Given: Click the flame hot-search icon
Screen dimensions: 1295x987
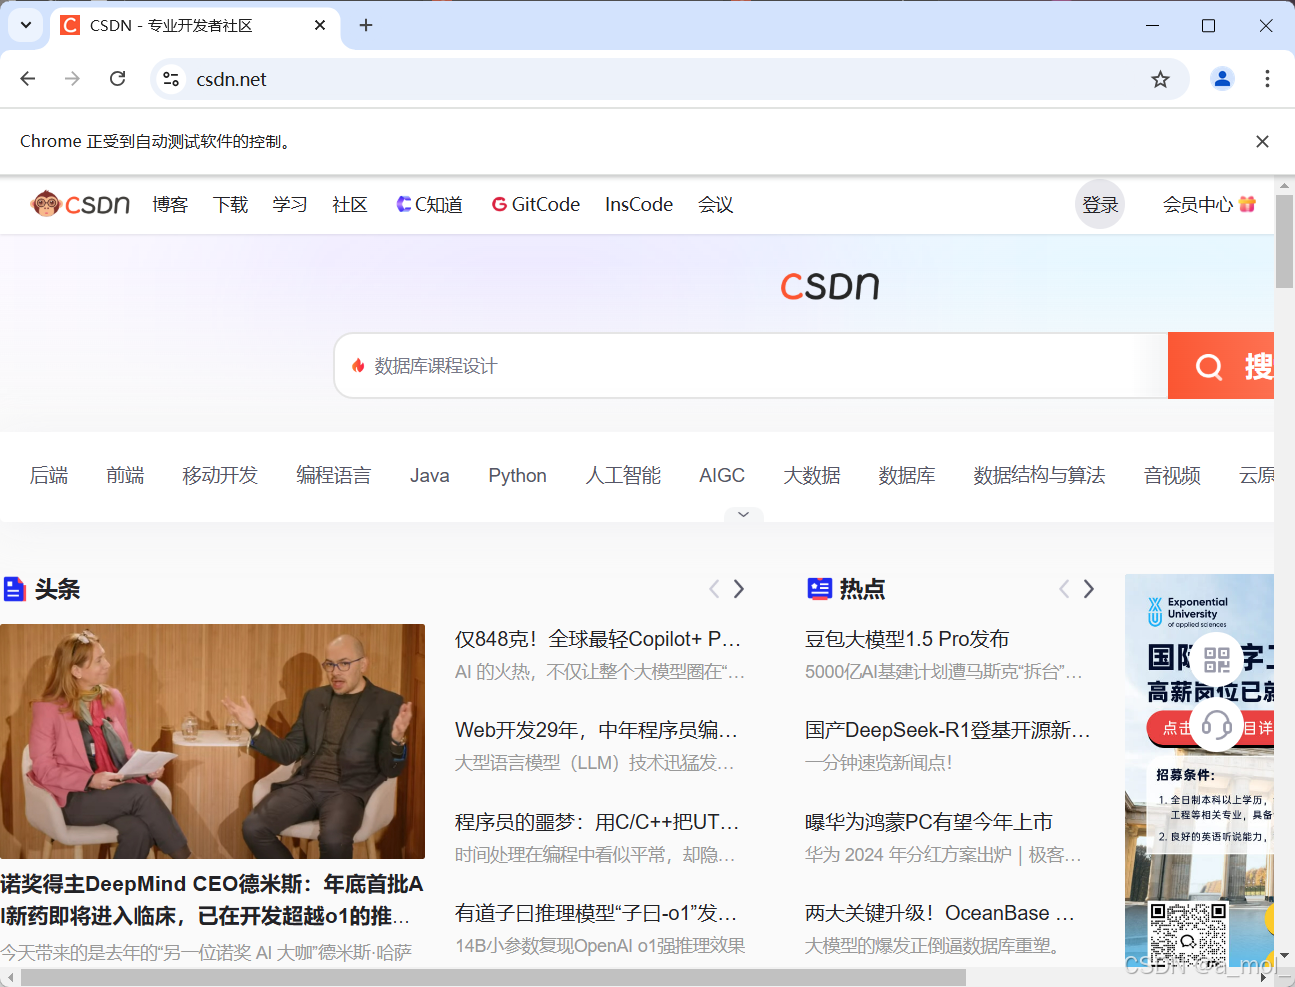Looking at the screenshot, I should pyautogui.click(x=358, y=366).
